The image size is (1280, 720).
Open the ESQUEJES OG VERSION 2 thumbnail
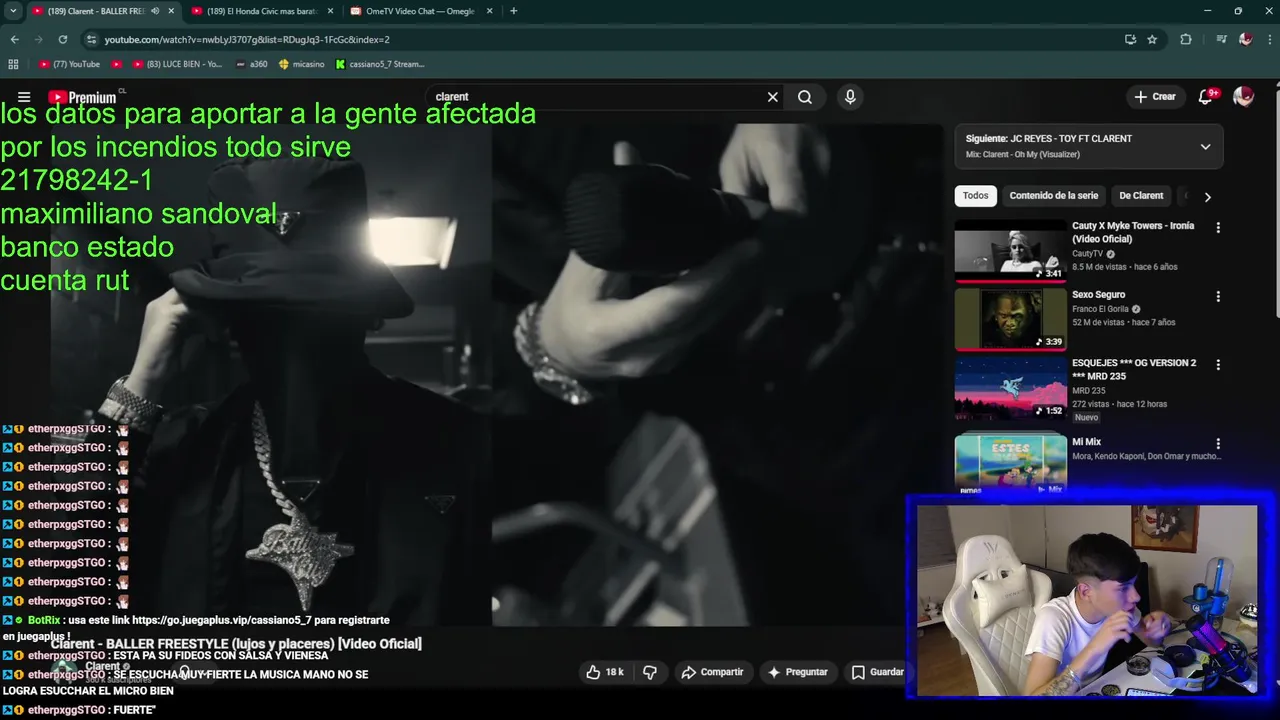[x=1010, y=387]
